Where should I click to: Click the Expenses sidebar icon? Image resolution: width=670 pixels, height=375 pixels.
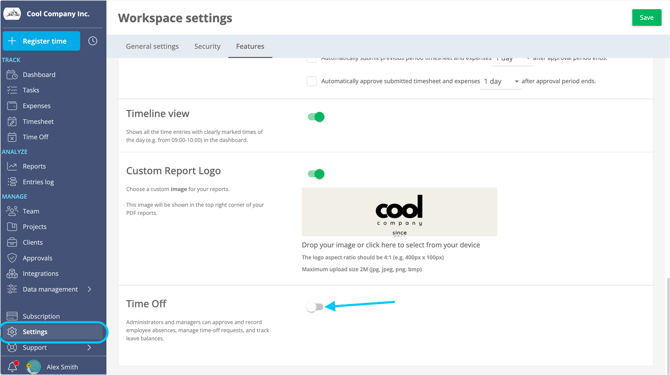(x=12, y=105)
